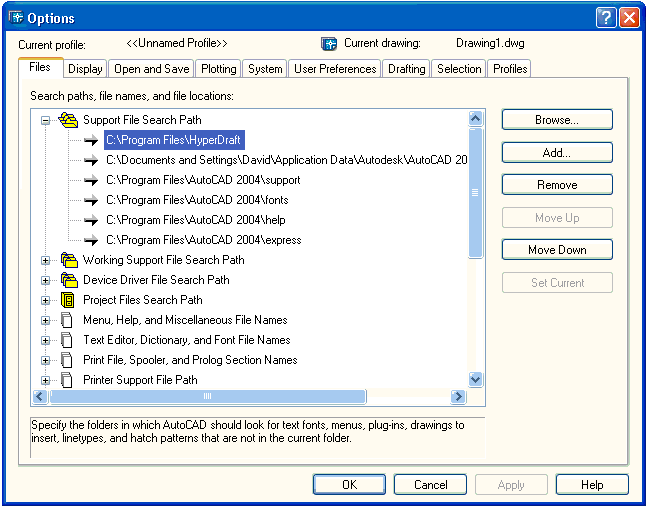Screen dimensions: 648x506
Task: Click the Support File Search Path folder icon
Action: 69,120
